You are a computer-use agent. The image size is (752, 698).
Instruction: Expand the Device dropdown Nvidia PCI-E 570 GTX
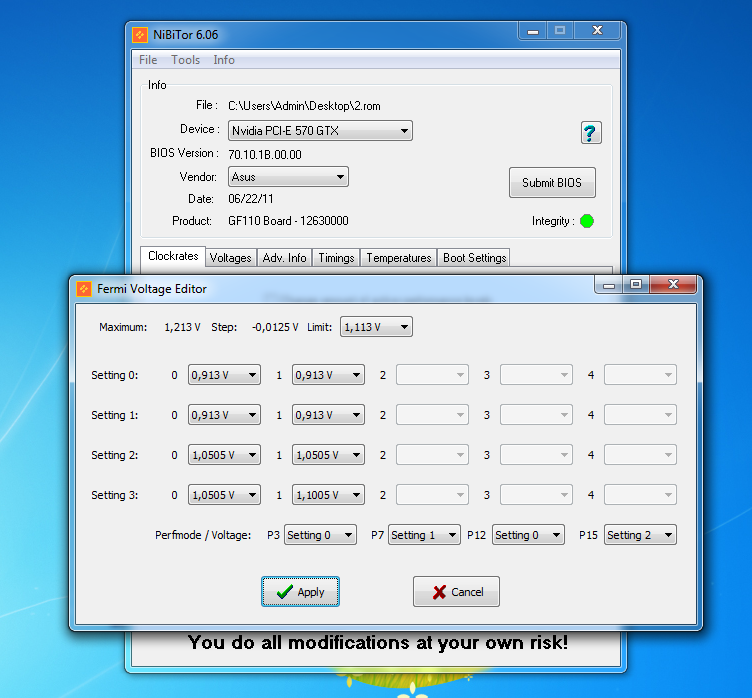pos(319,131)
